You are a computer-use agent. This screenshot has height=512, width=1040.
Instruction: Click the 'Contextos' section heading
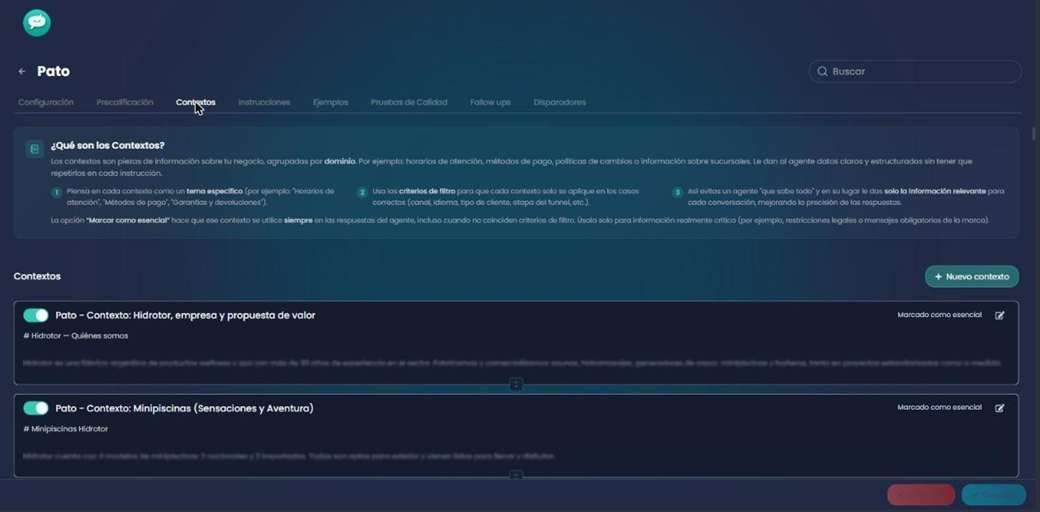(x=37, y=277)
